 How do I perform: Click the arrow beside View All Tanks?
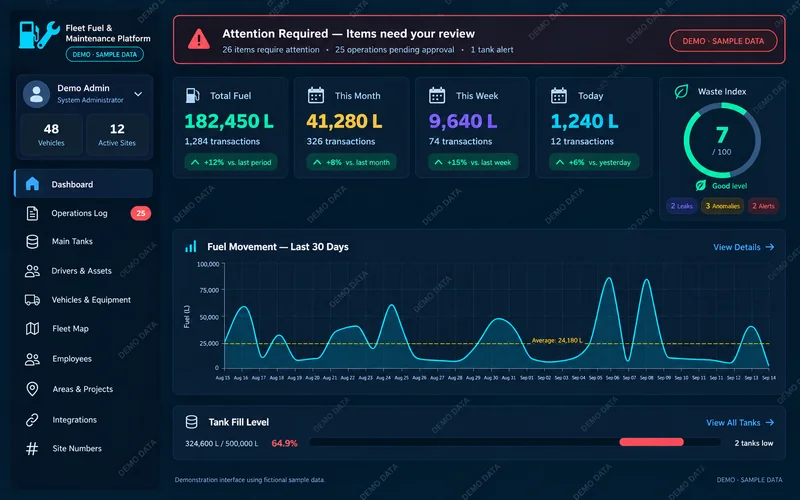(770, 422)
